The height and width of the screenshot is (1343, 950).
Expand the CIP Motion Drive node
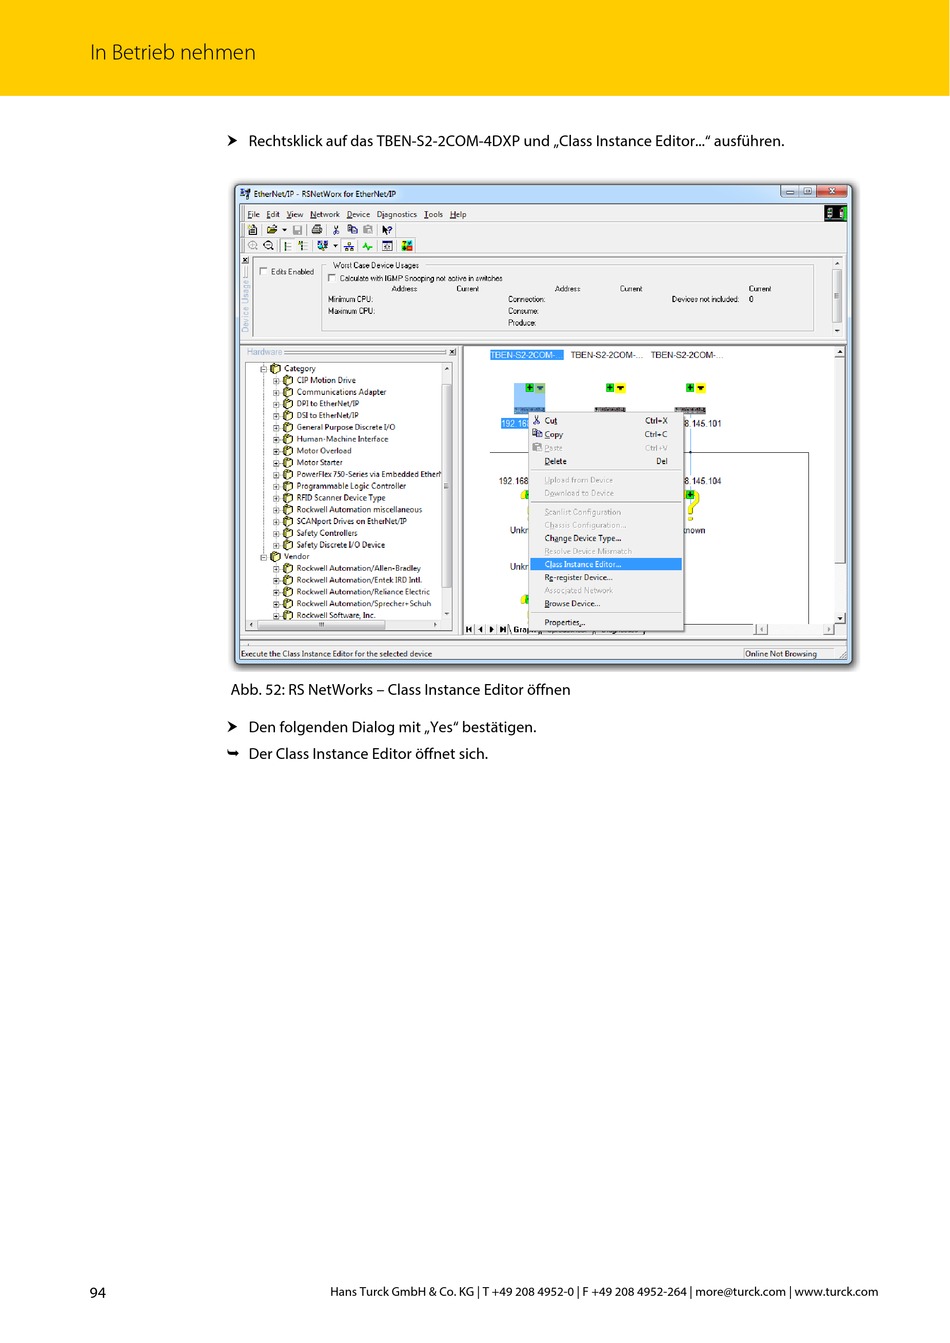[276, 381]
